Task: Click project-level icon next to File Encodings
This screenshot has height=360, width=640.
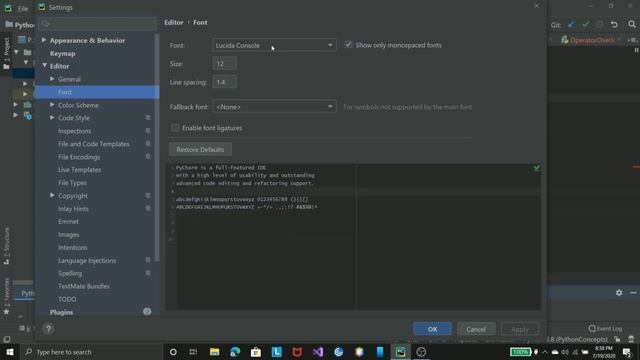Action: click(x=148, y=156)
